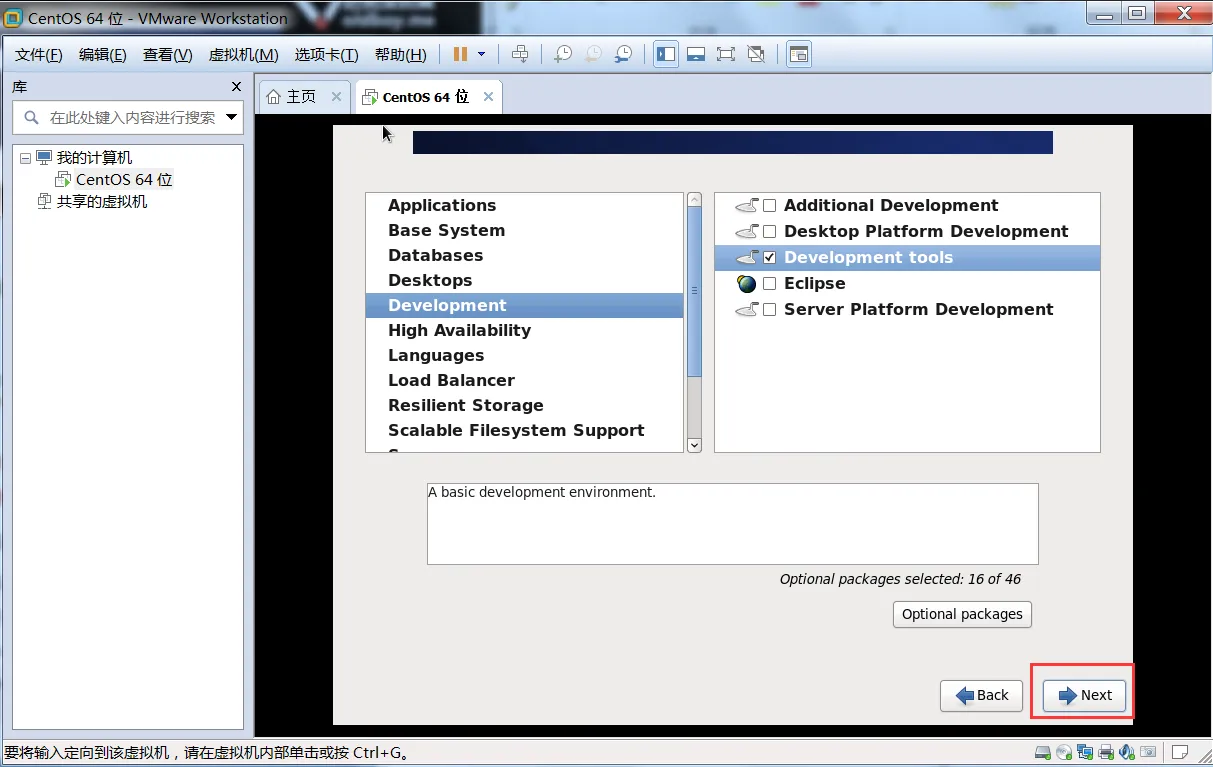Click the category list scroll down arrow
This screenshot has height=767, width=1213.
pos(695,444)
